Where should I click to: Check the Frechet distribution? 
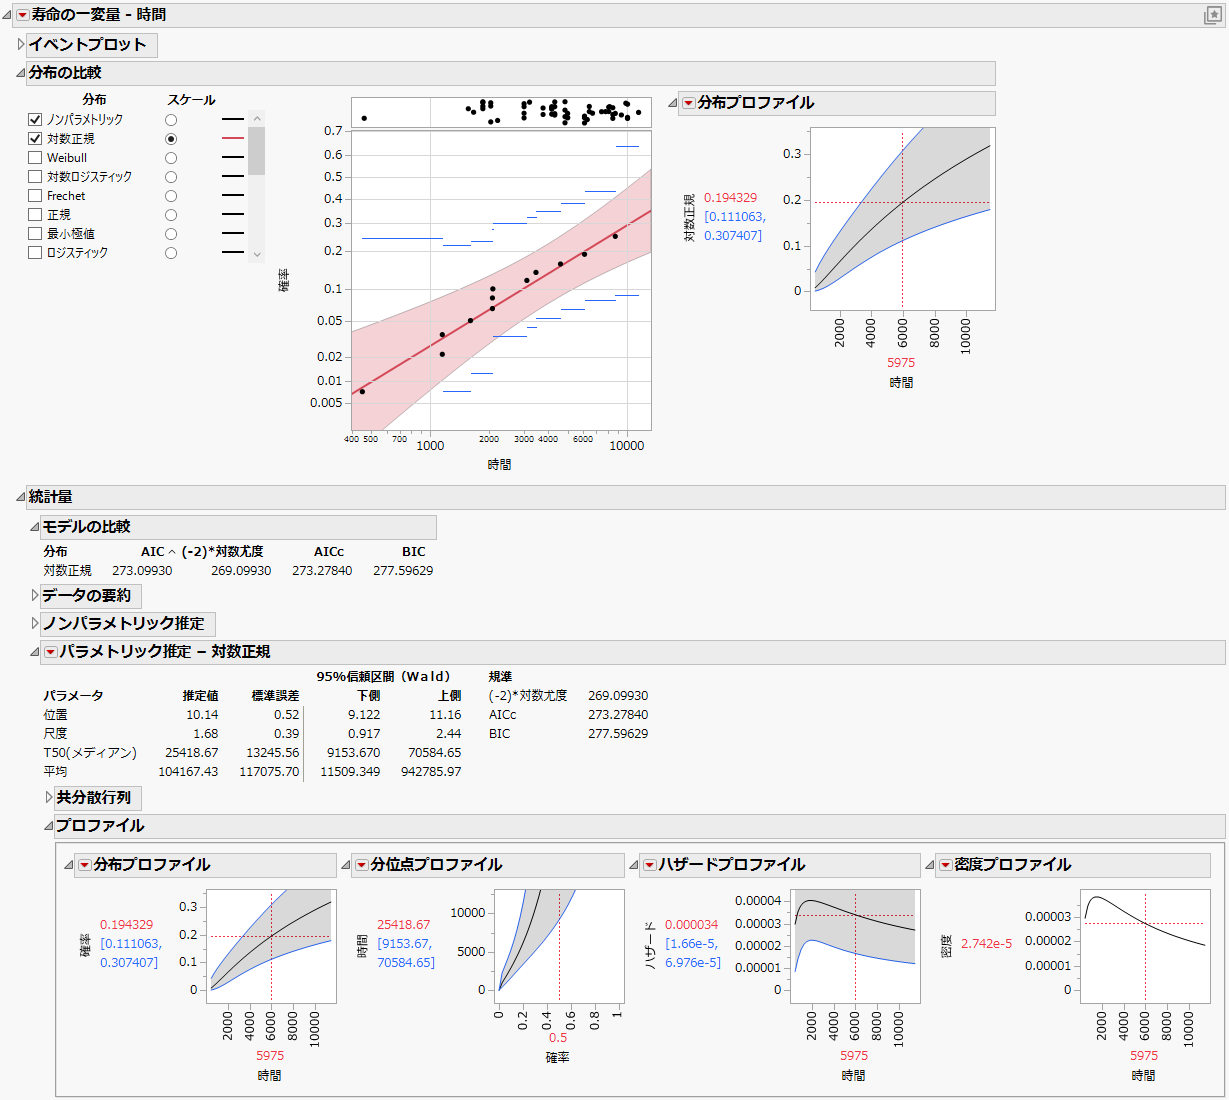pos(33,195)
